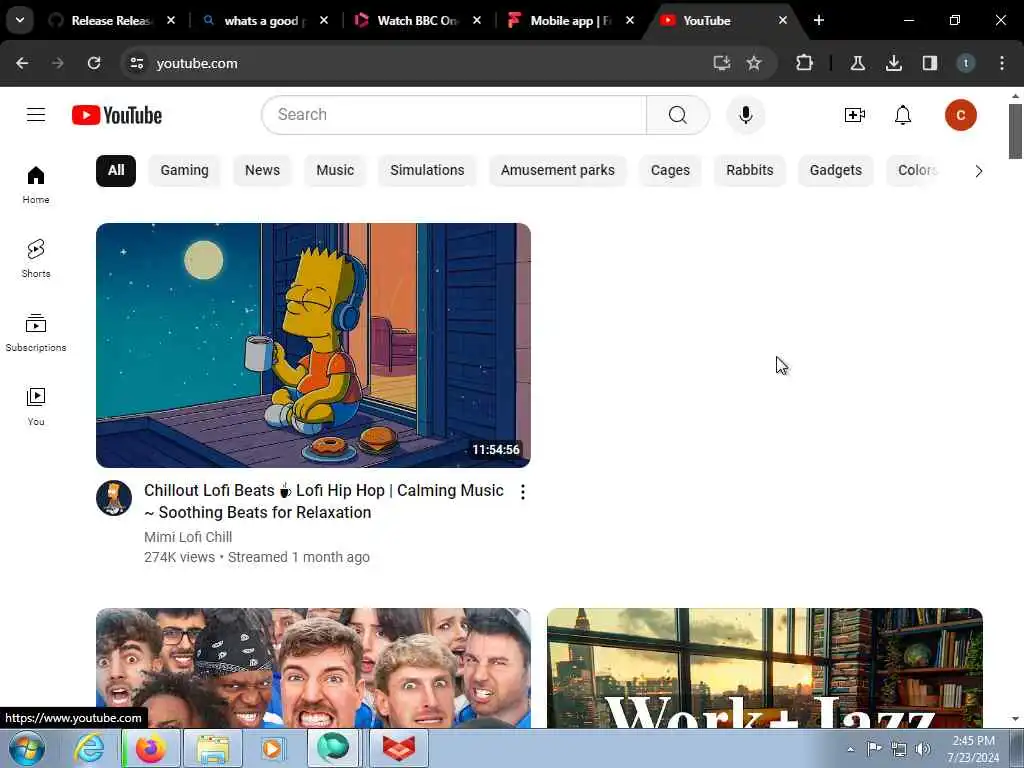Click the magnifier search button
This screenshot has width=1024, height=768.
(x=678, y=115)
